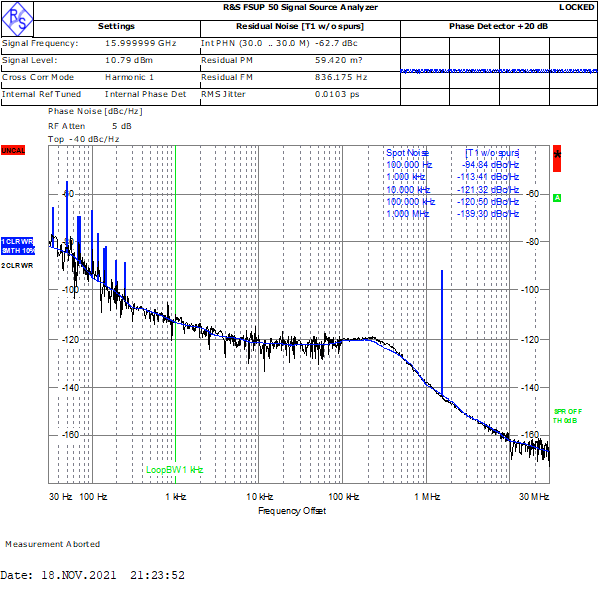Click the green LoopBW 1 kHz marker label

(174, 469)
